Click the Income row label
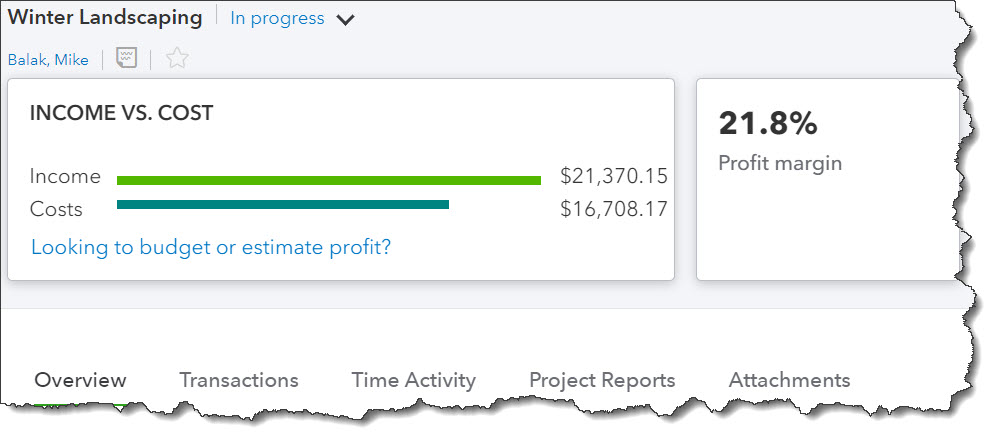The width and height of the screenshot is (998, 442). click(x=65, y=177)
